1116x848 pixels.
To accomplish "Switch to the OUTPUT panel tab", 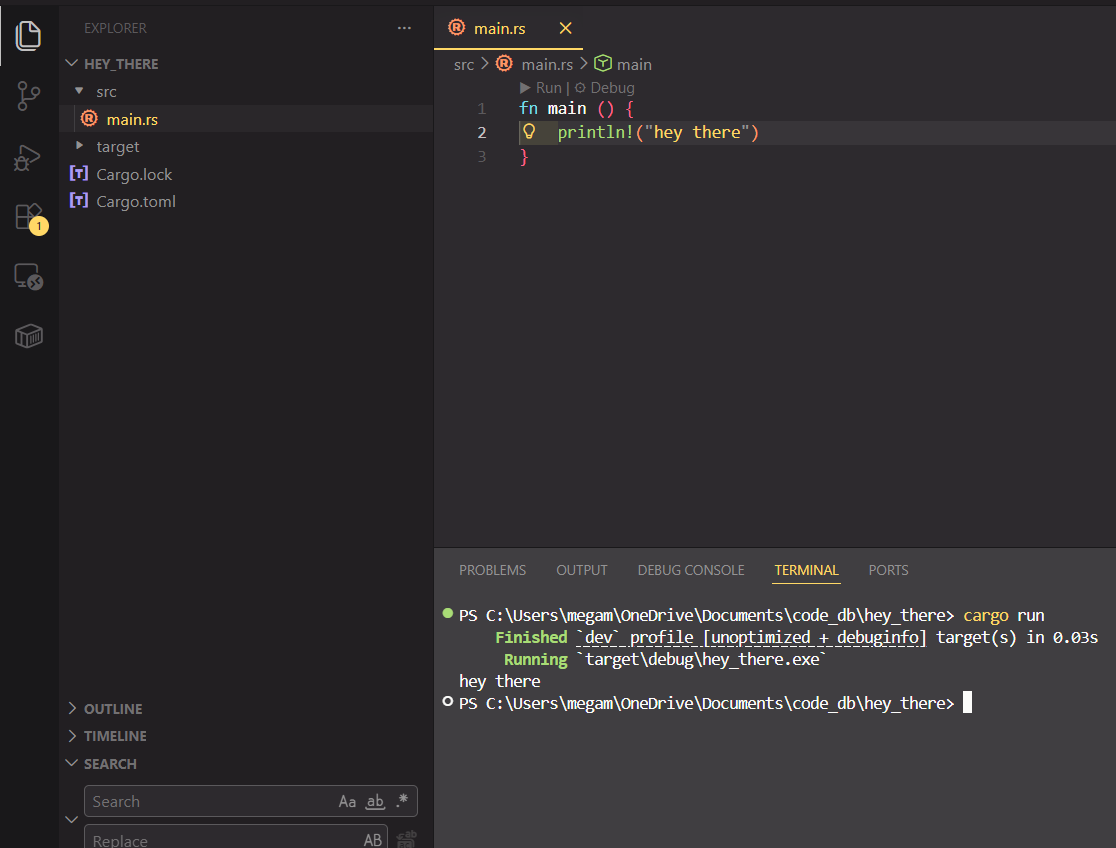I will coord(581,570).
